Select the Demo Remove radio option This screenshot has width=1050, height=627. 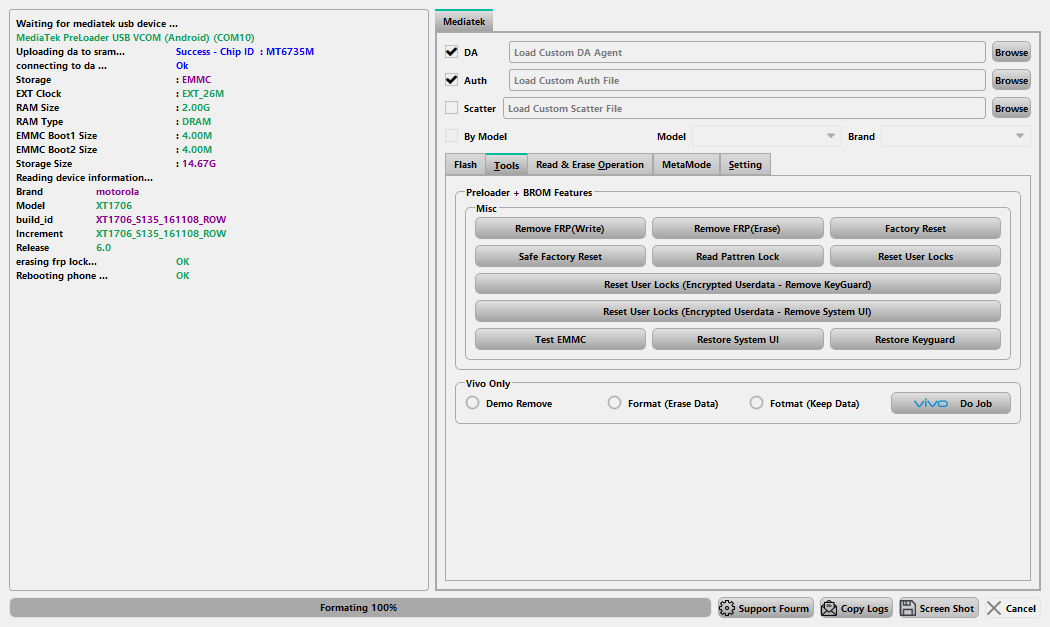click(473, 403)
